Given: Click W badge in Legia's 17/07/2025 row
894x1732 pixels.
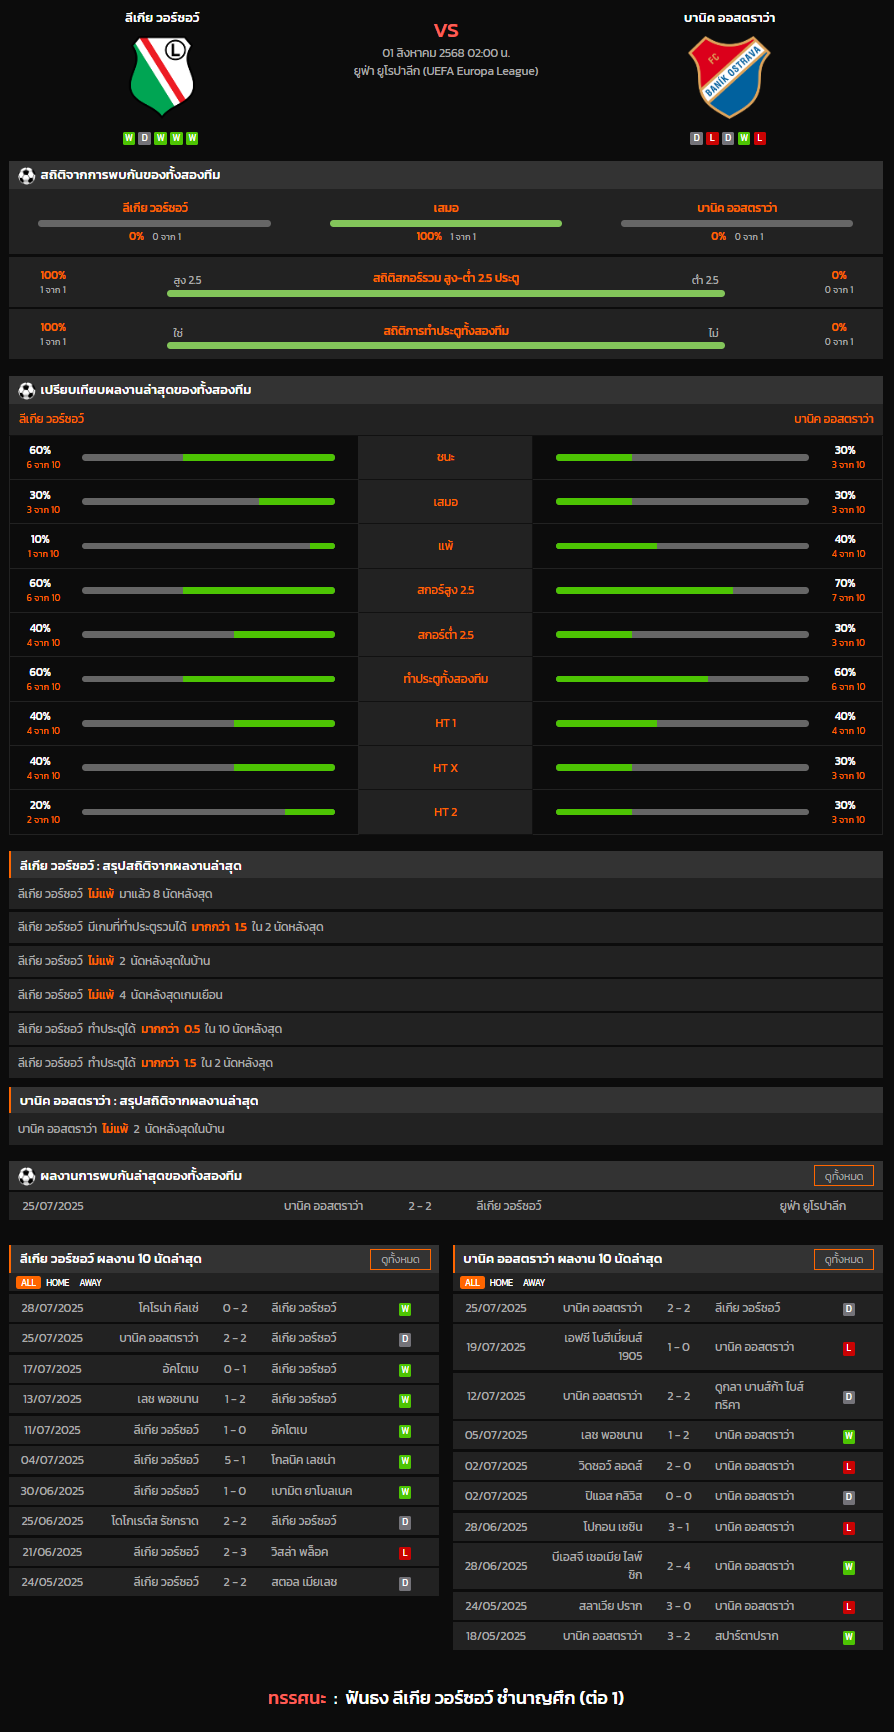Looking at the screenshot, I should click(405, 1370).
